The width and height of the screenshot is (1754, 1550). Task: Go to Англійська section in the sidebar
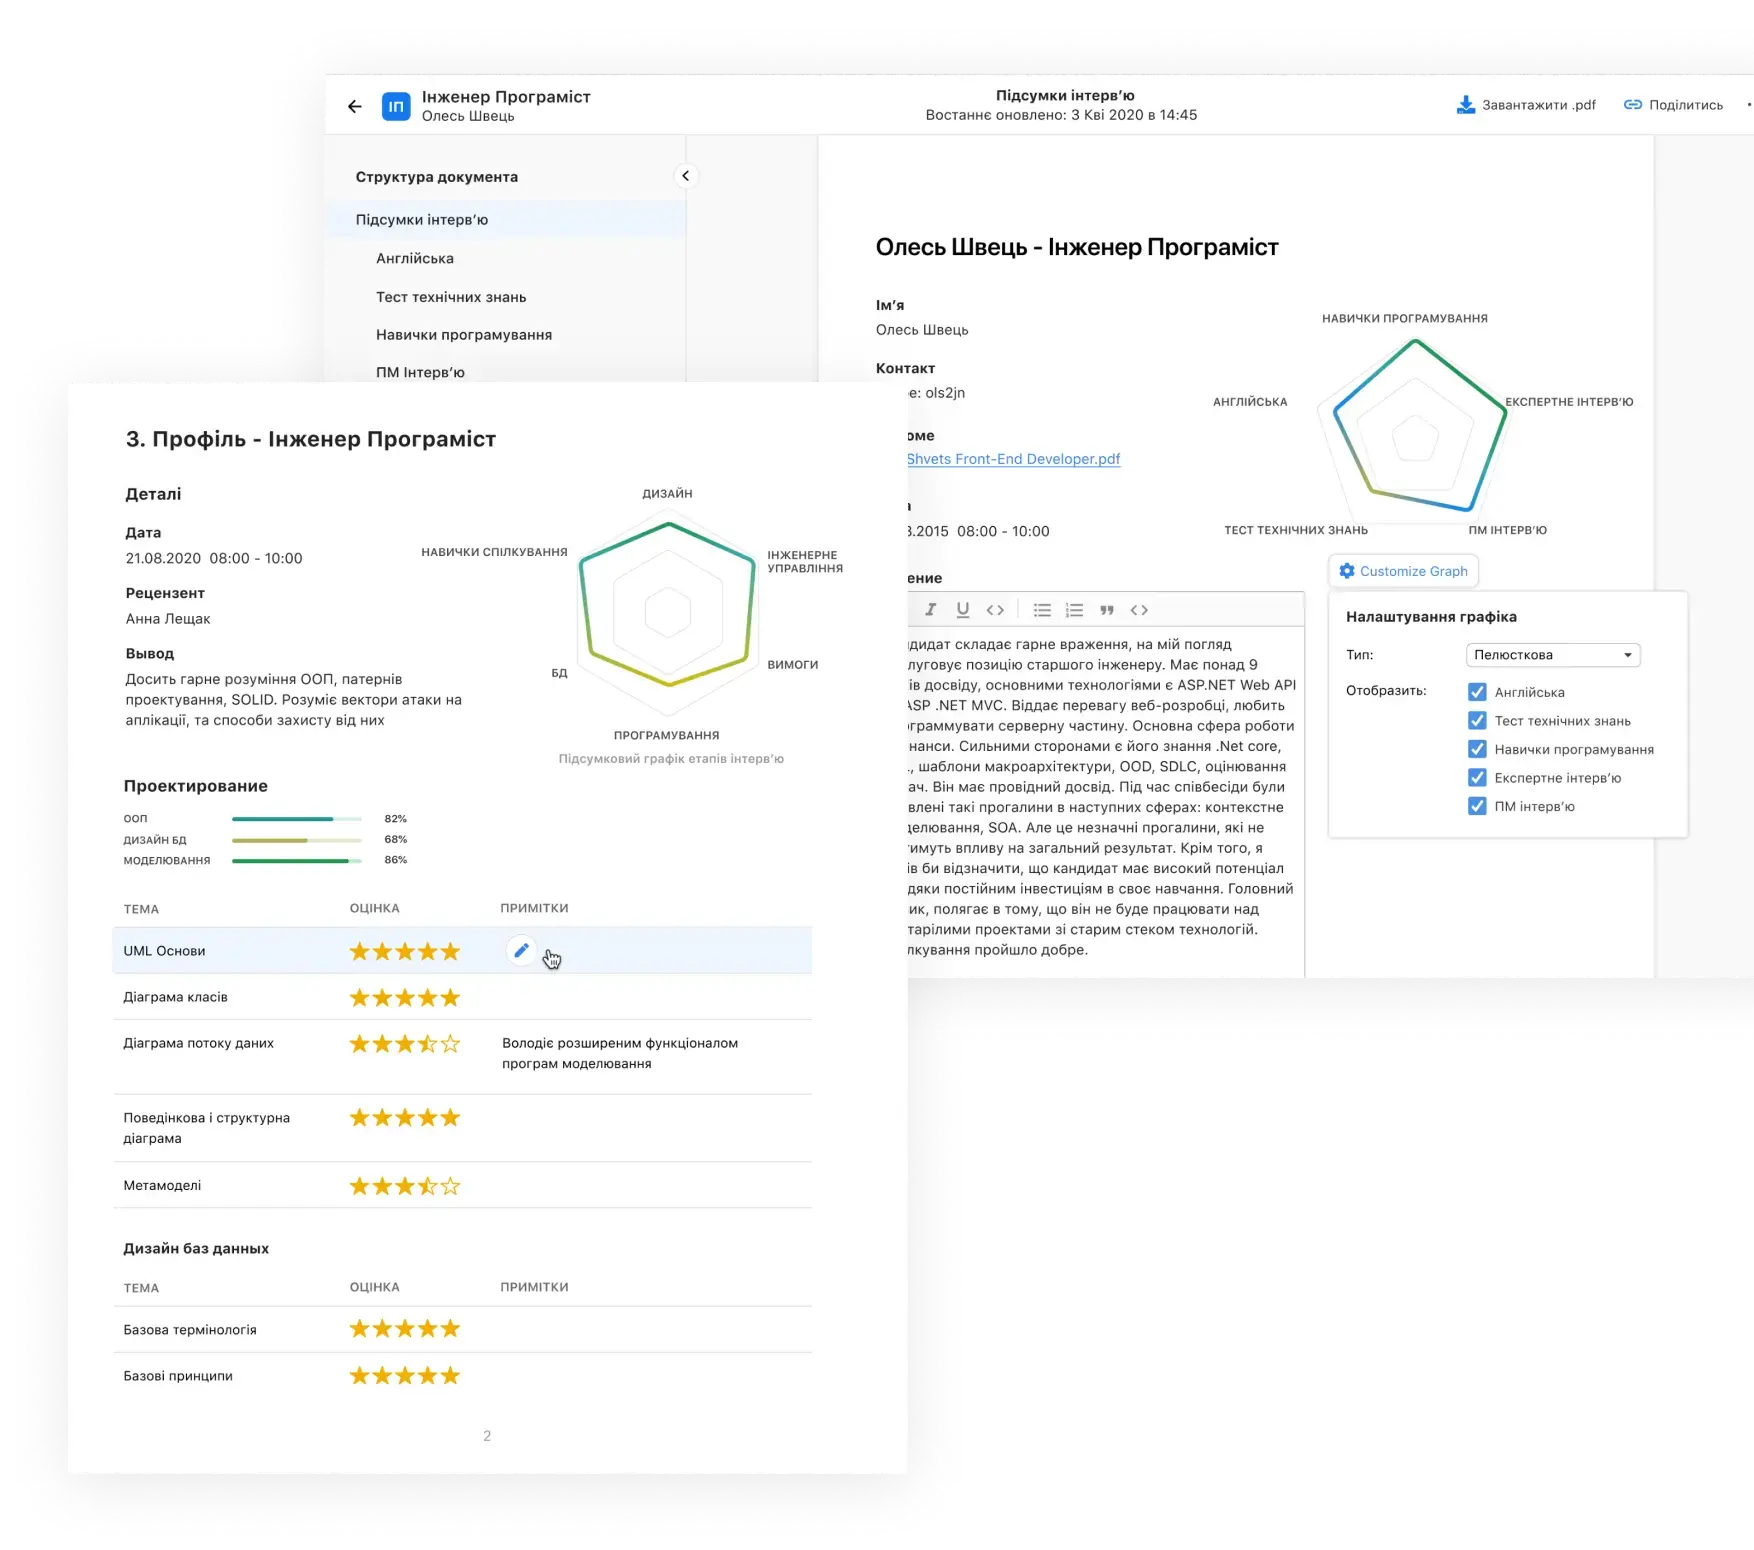point(415,259)
